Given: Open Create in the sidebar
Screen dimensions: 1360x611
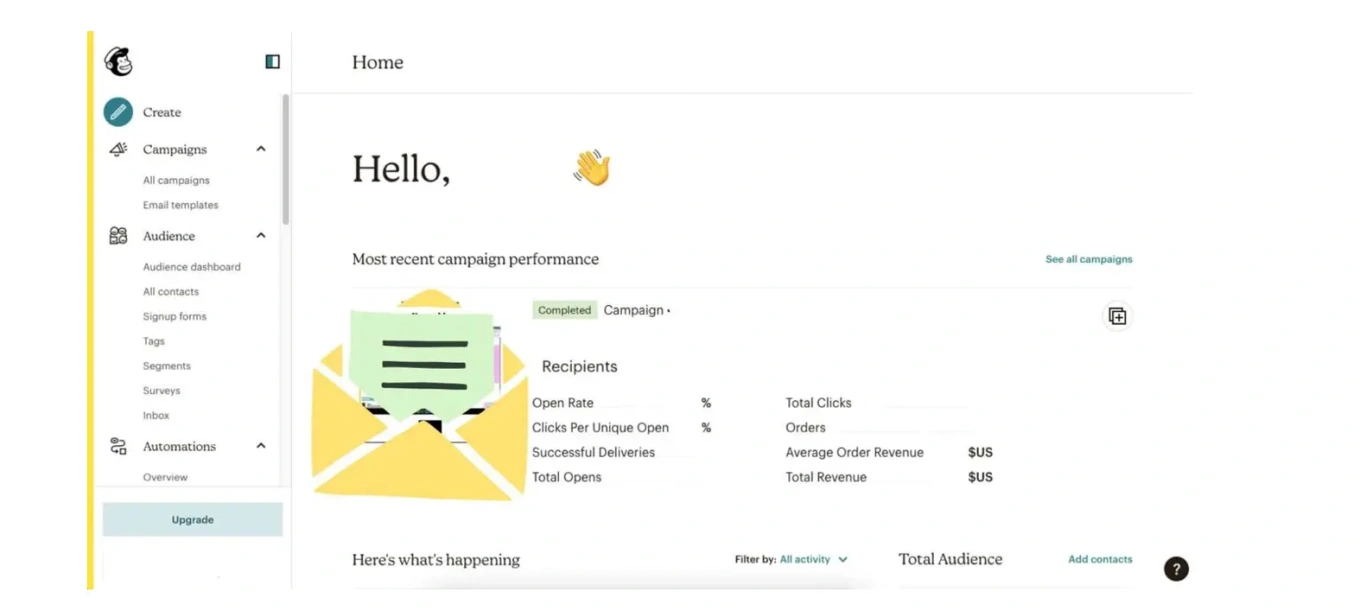Looking at the screenshot, I should [162, 113].
